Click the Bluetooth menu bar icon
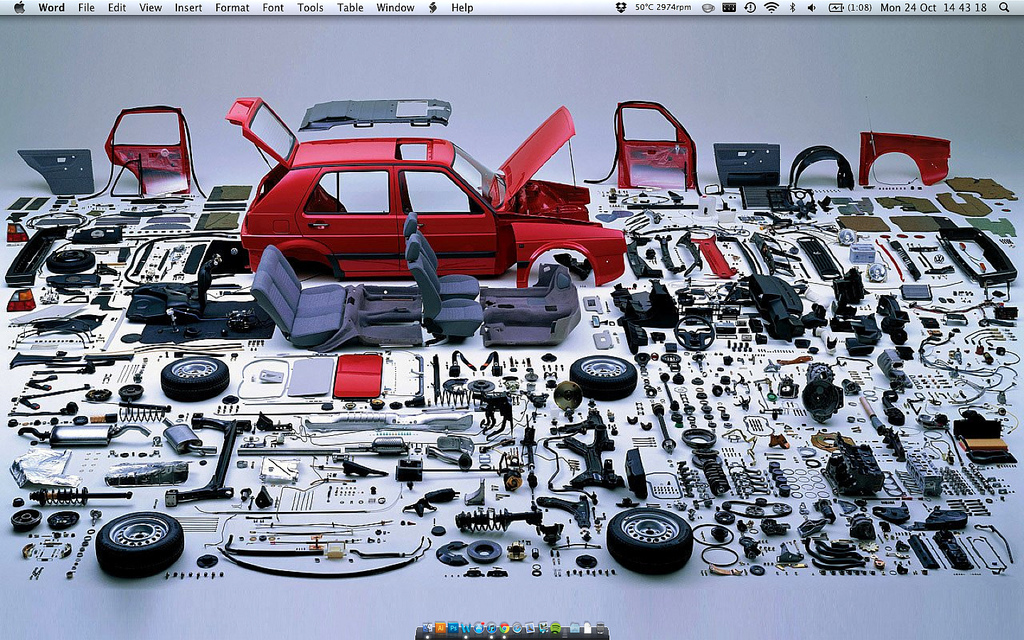Screen dimensions: 1024x640 [792, 7]
